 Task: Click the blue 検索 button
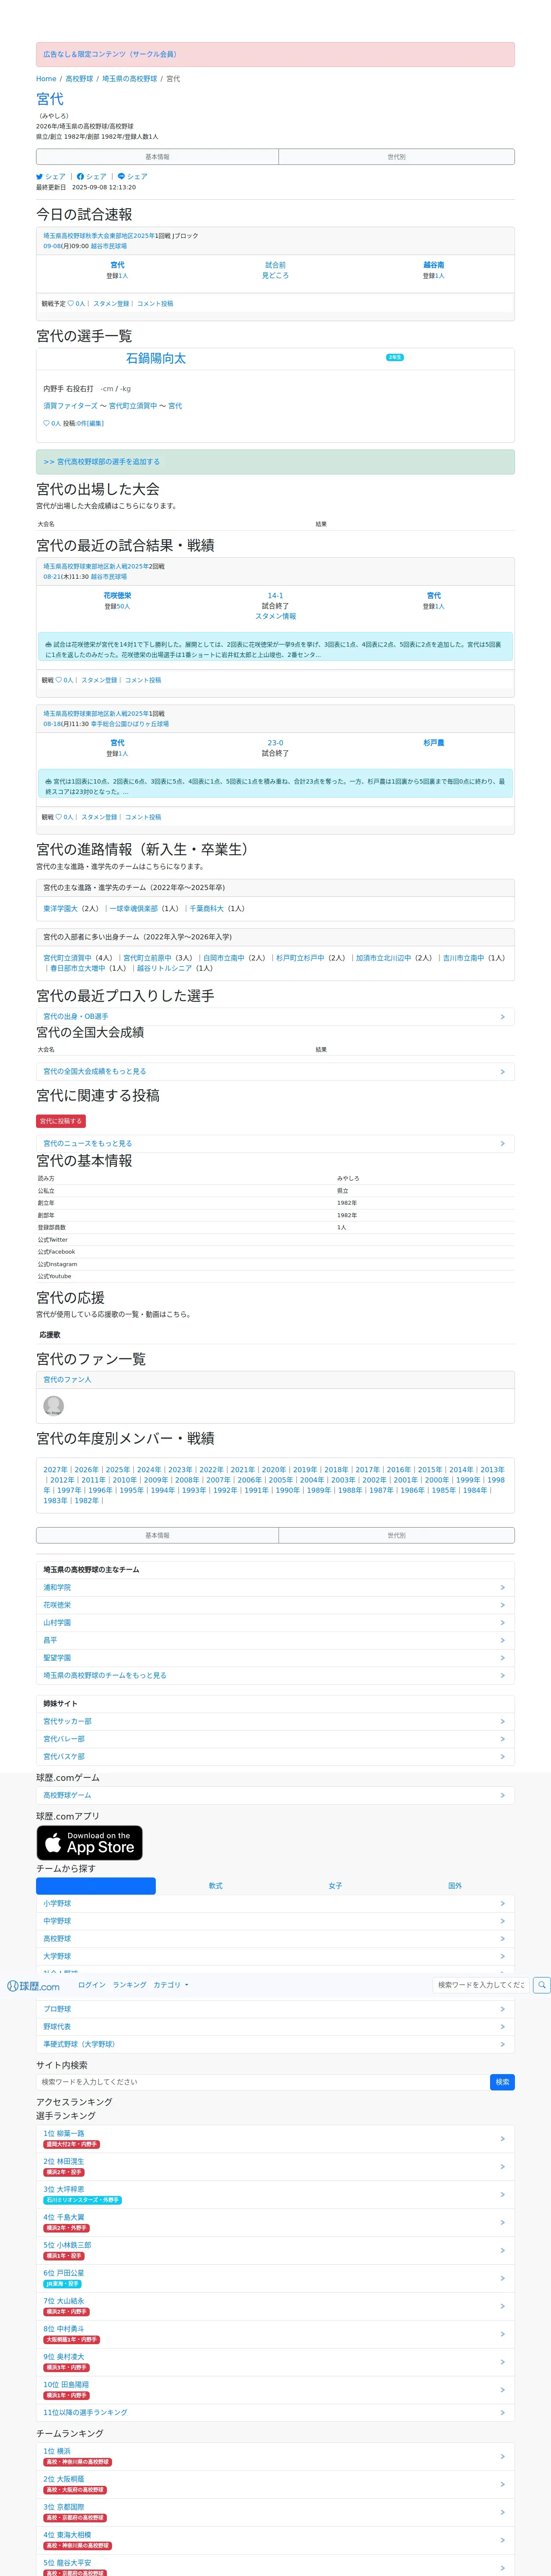503,2082
